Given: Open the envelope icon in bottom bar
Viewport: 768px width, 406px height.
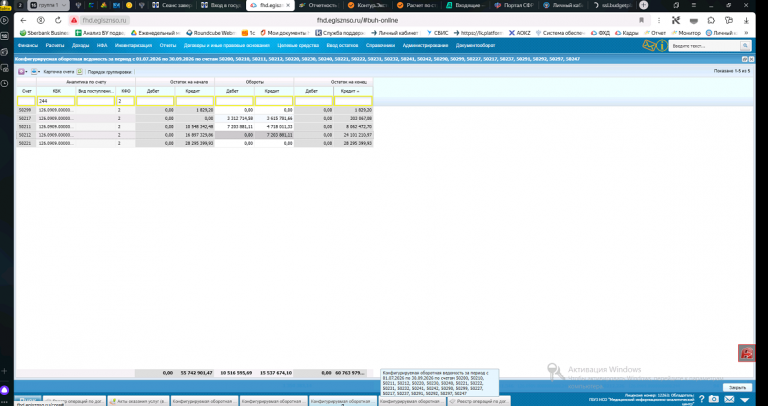Looking at the screenshot, I should point(729,399).
